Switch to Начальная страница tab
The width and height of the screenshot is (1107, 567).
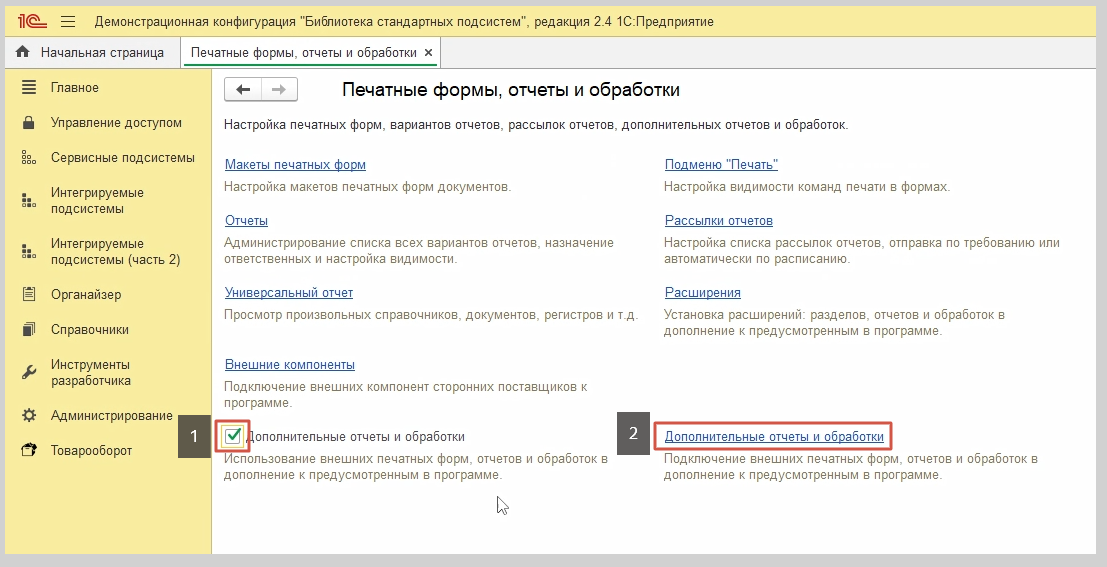101,52
